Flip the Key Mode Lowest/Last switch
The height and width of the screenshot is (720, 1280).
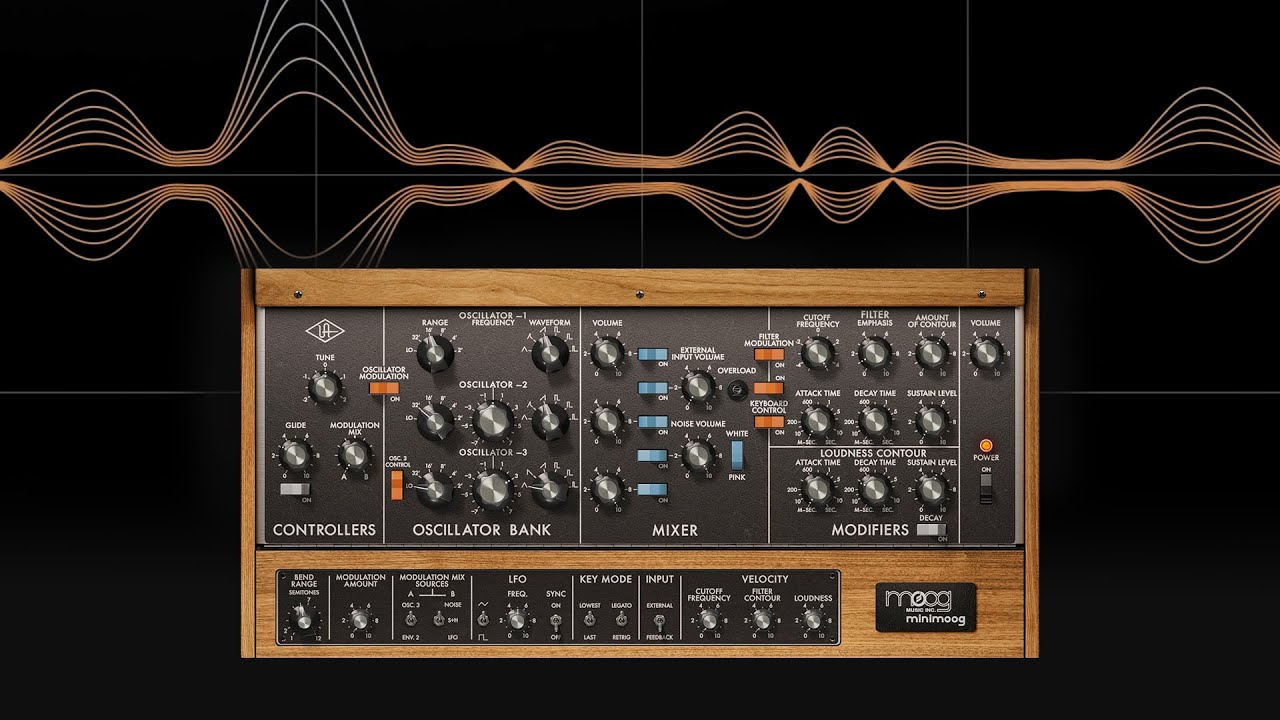click(x=589, y=620)
